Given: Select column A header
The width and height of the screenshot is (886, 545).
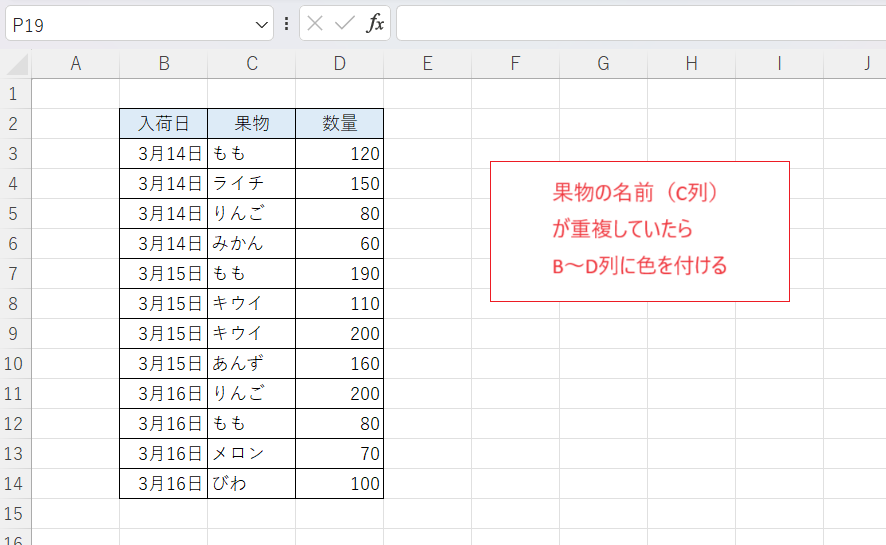Looking at the screenshot, I should [76, 64].
